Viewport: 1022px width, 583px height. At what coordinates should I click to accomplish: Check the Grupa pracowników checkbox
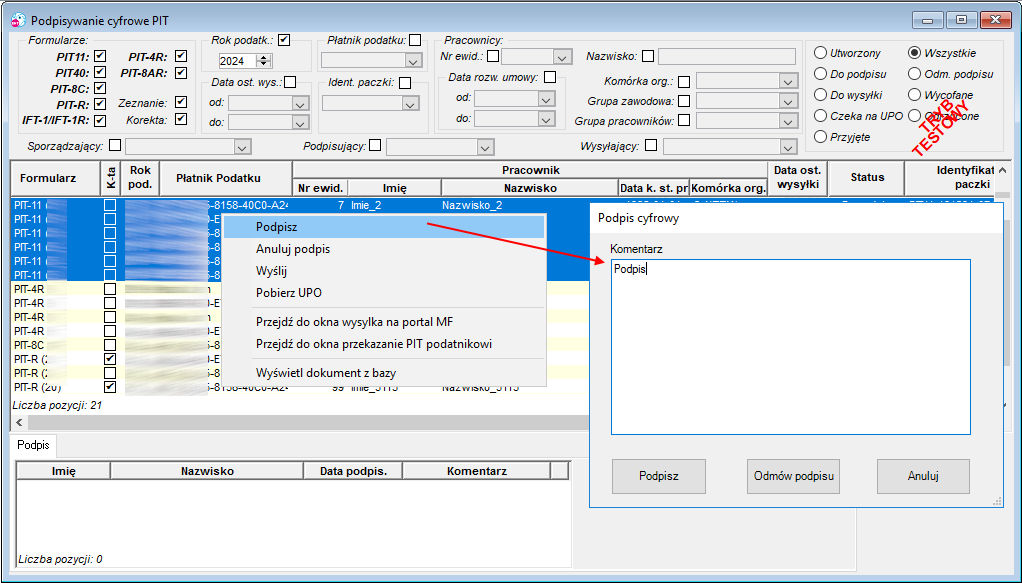click(684, 120)
